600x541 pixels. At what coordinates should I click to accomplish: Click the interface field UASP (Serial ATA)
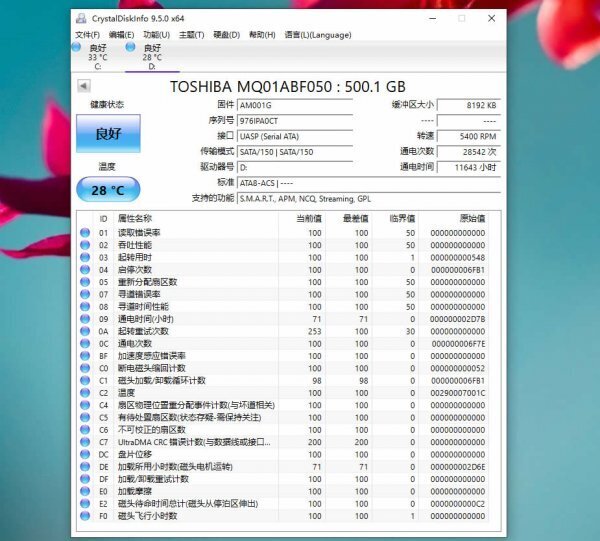295,136
